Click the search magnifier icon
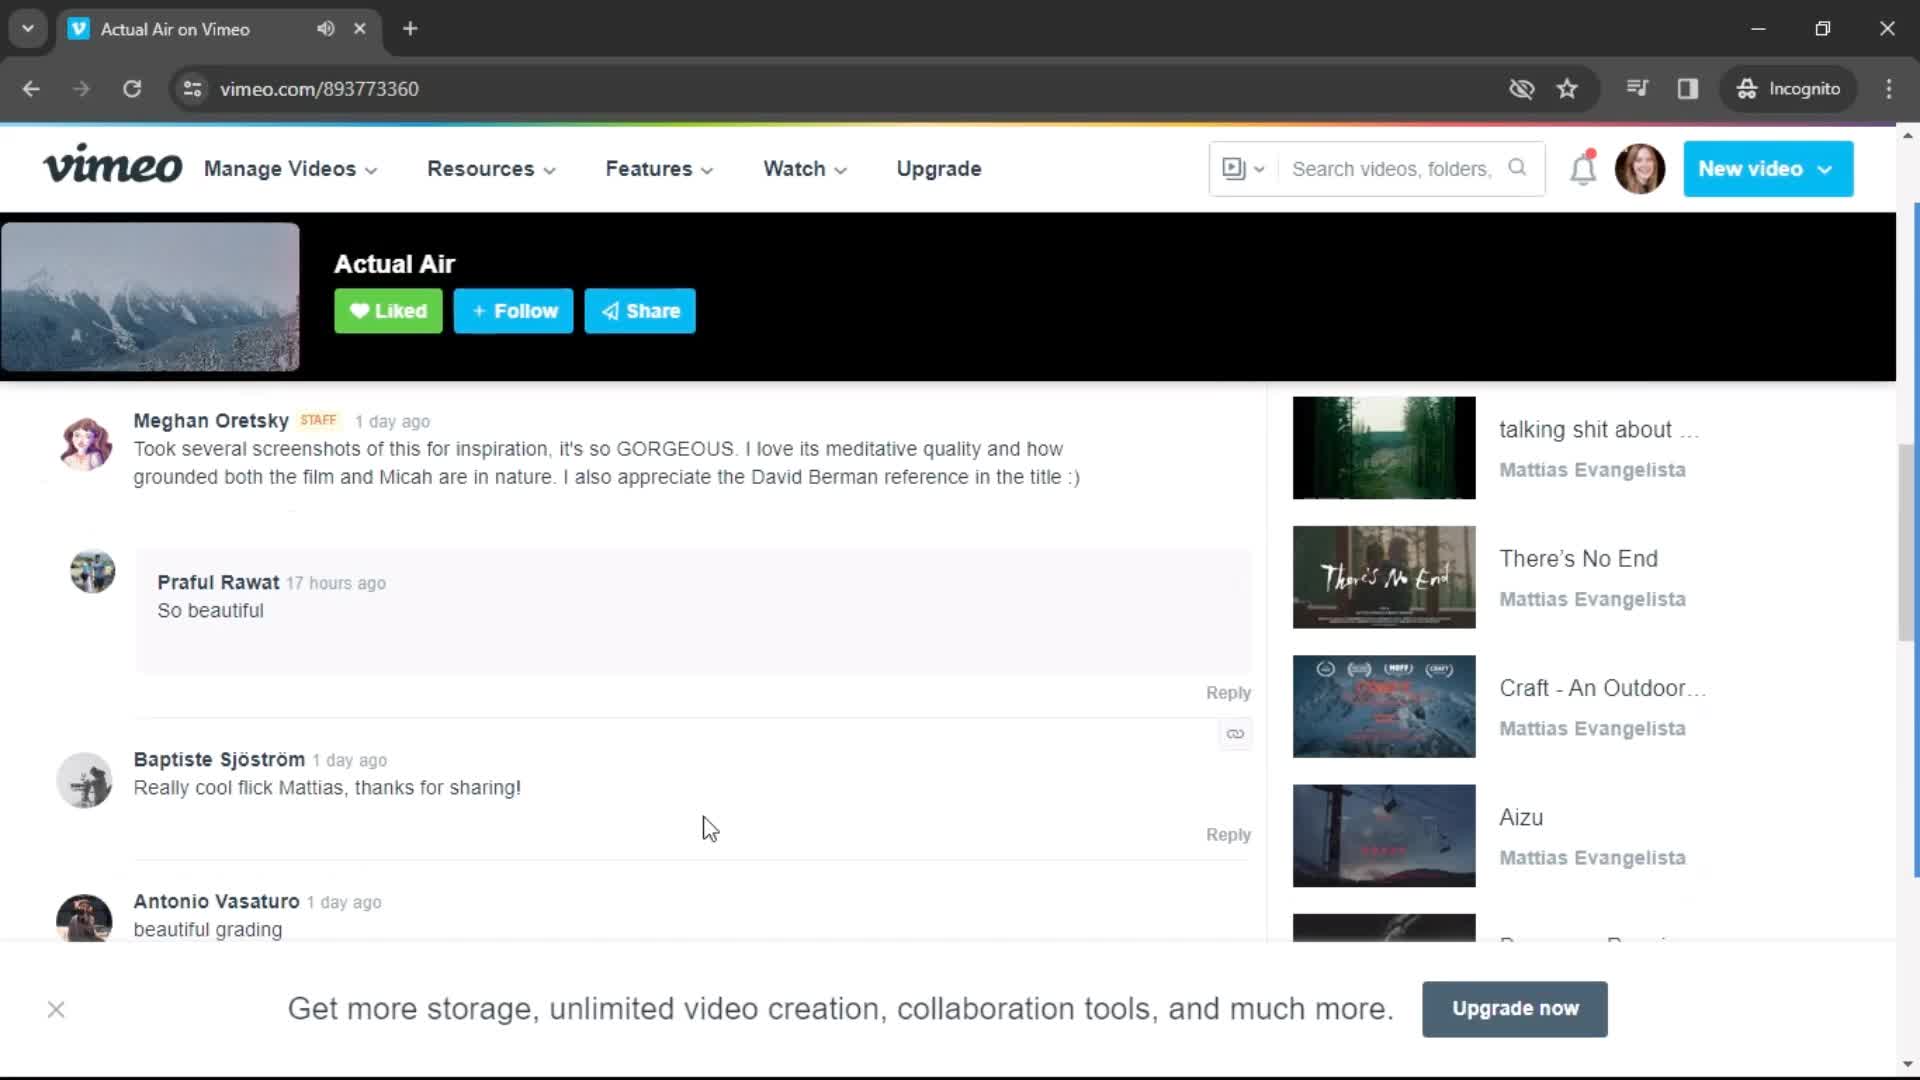 click(x=1518, y=167)
